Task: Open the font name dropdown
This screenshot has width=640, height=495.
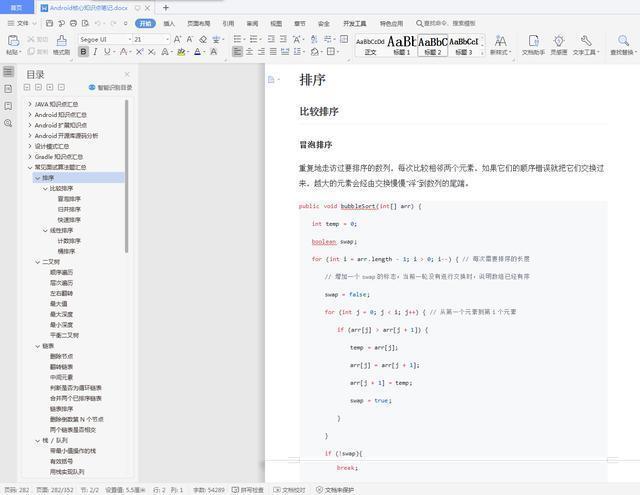Action: (130, 39)
